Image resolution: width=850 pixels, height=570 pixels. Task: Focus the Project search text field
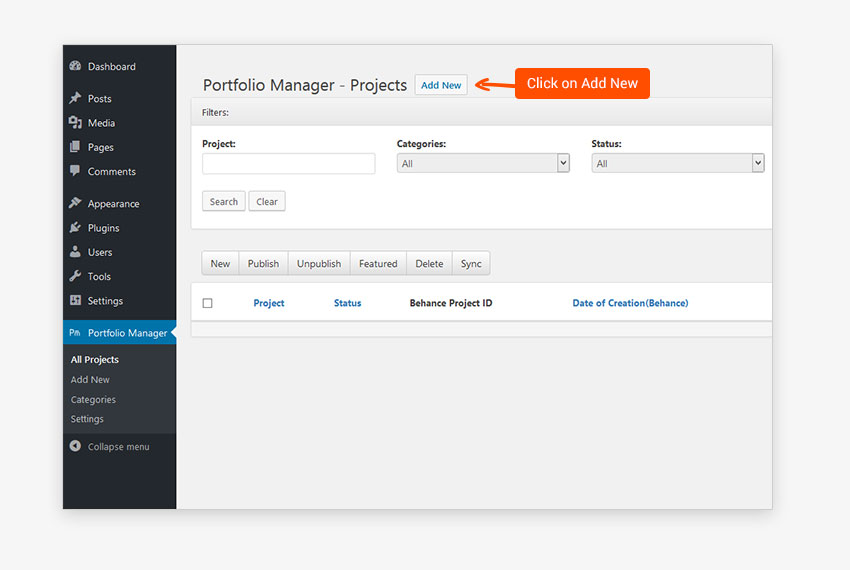tap(288, 163)
